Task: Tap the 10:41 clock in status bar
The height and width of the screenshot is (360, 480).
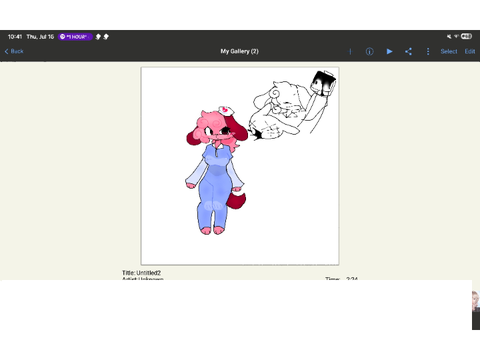Action: click(15, 37)
